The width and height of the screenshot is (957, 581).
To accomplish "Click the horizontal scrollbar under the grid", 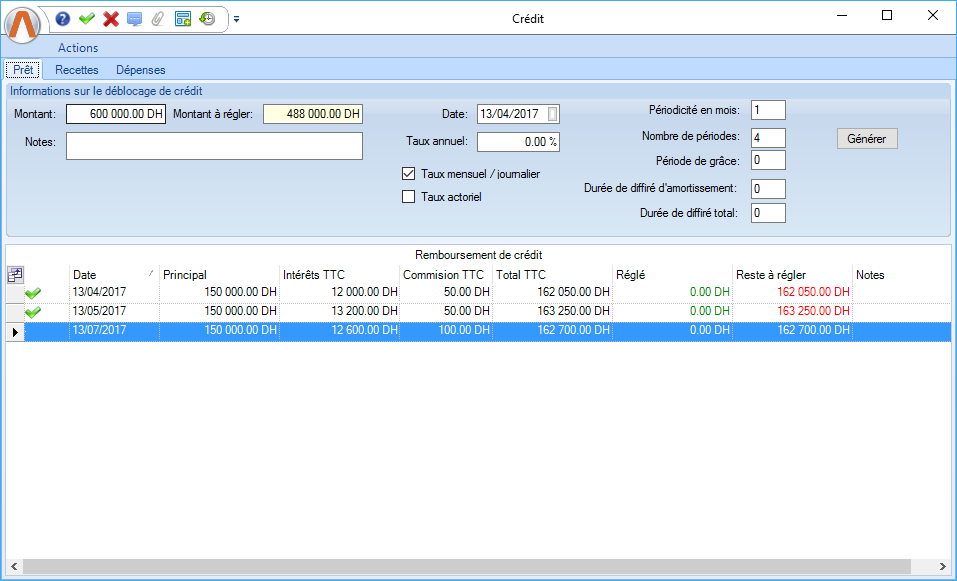I will coord(470,567).
